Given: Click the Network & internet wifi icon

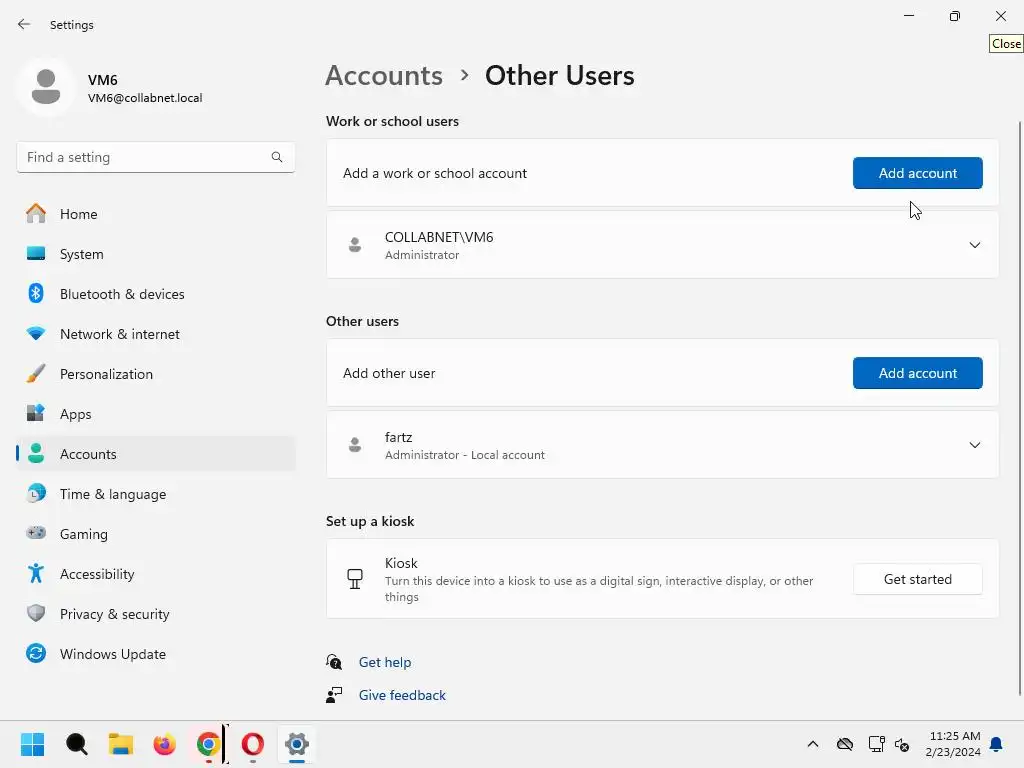Looking at the screenshot, I should (36, 334).
